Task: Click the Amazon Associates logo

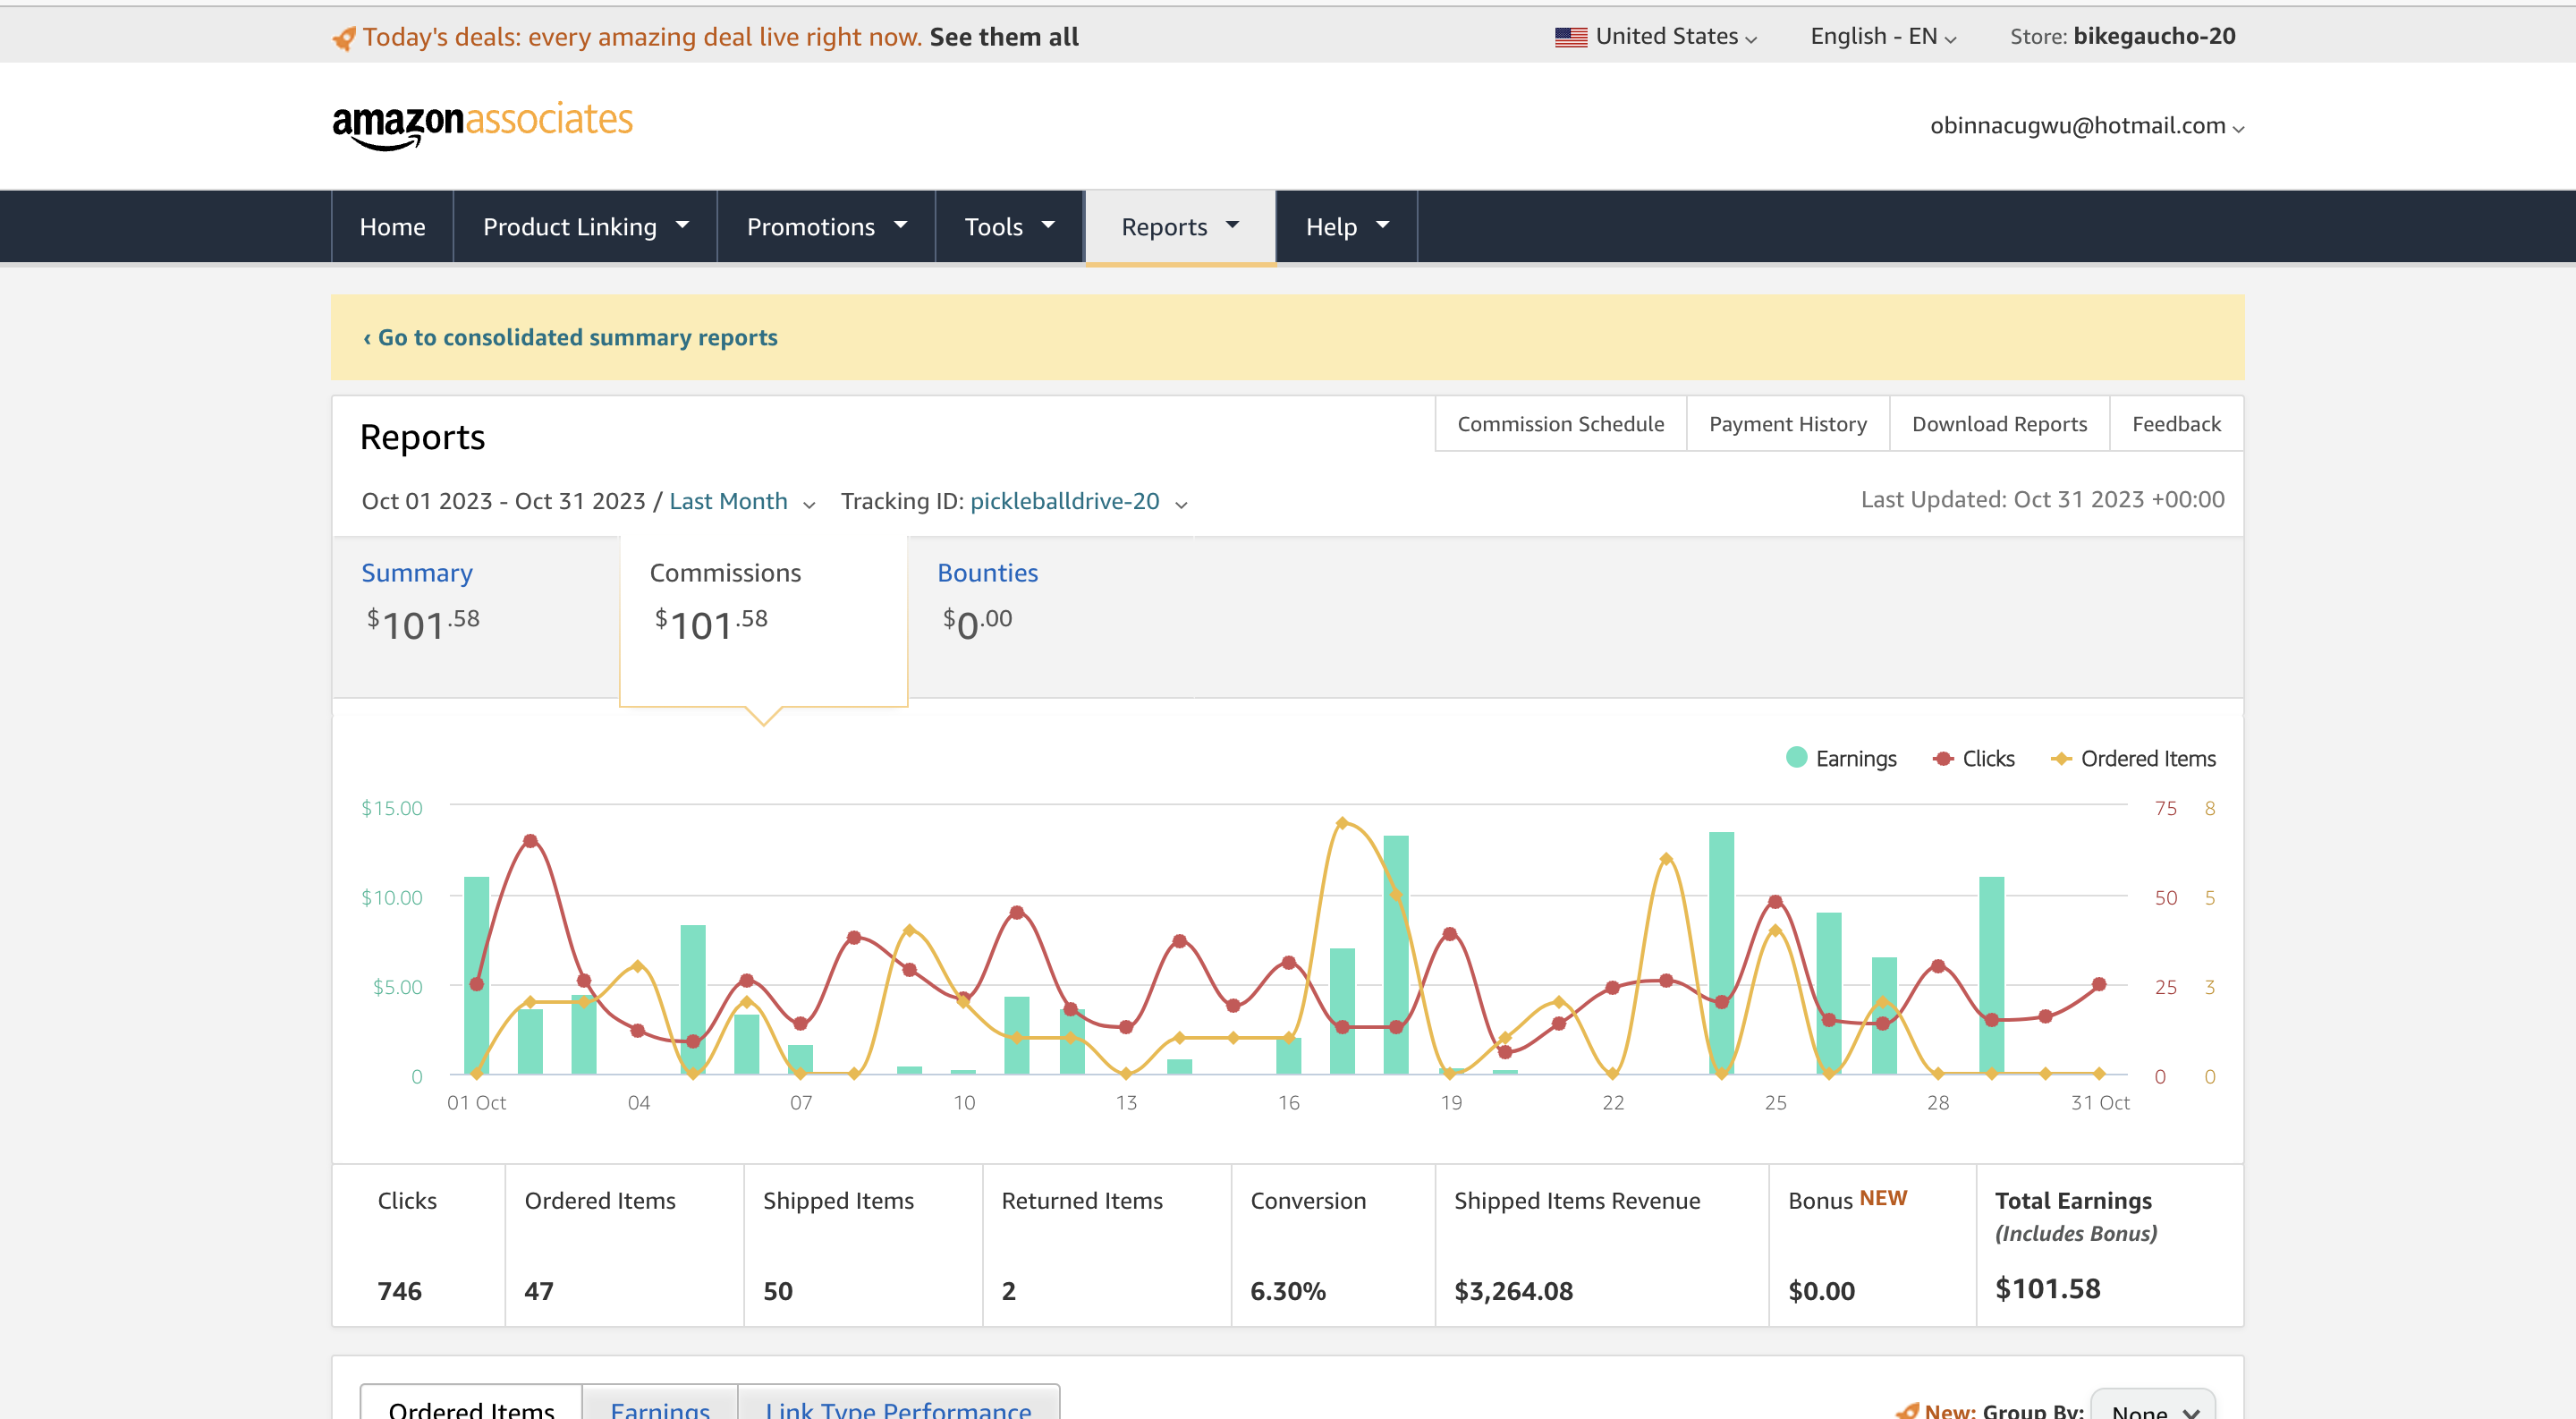Action: click(482, 125)
